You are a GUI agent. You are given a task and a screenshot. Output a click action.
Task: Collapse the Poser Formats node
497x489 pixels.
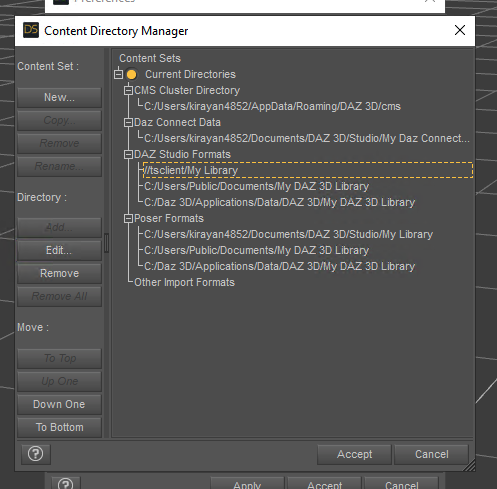pos(128,218)
